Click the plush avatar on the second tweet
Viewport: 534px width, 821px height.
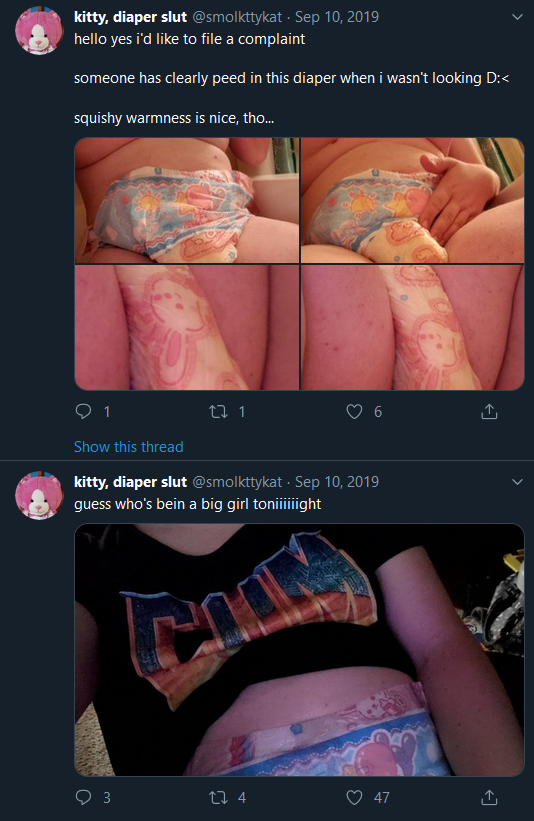point(38,495)
